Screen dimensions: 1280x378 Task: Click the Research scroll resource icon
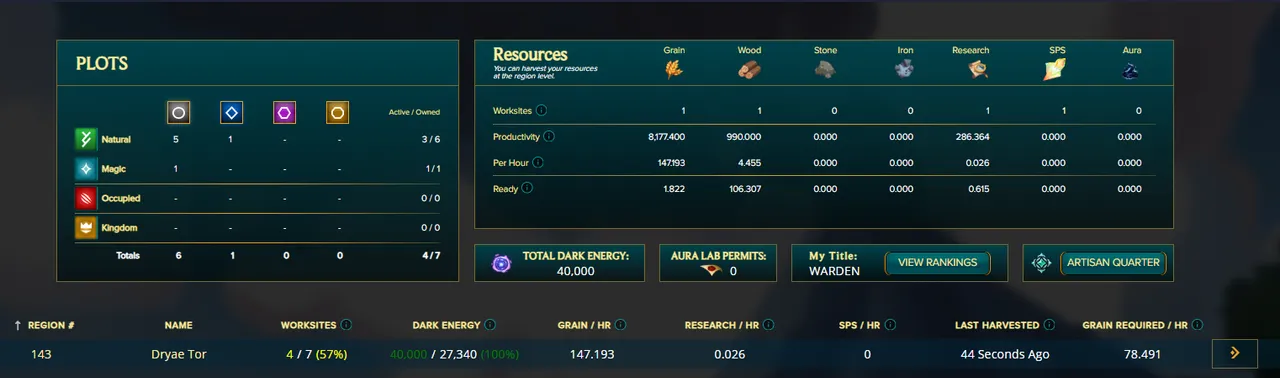coord(979,70)
